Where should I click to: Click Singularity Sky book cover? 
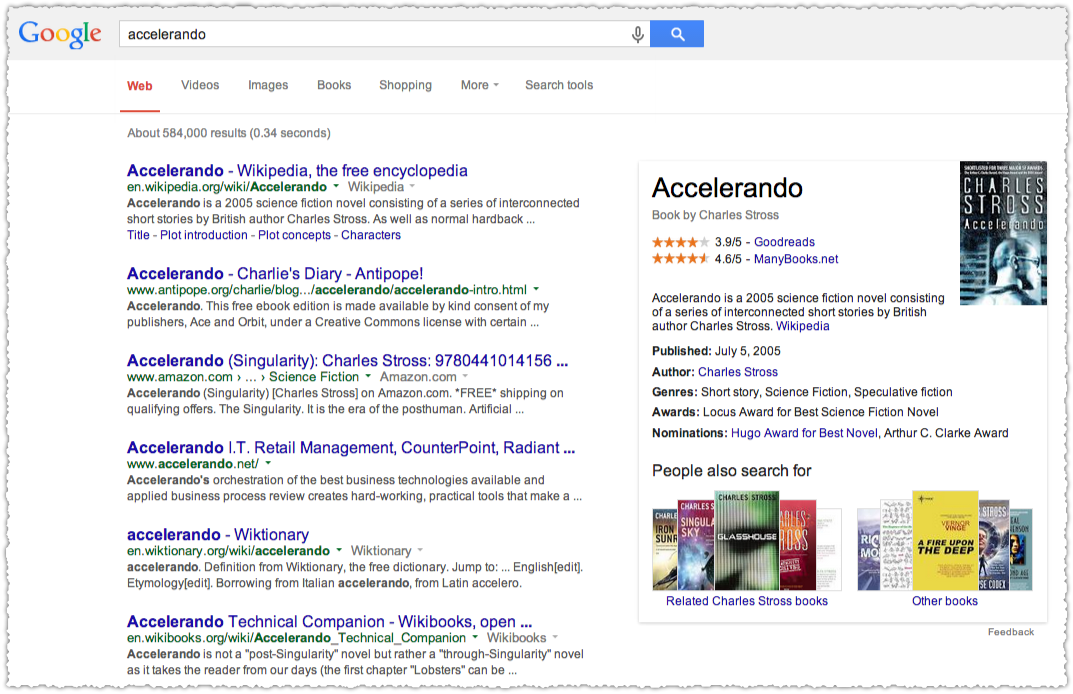coord(695,544)
